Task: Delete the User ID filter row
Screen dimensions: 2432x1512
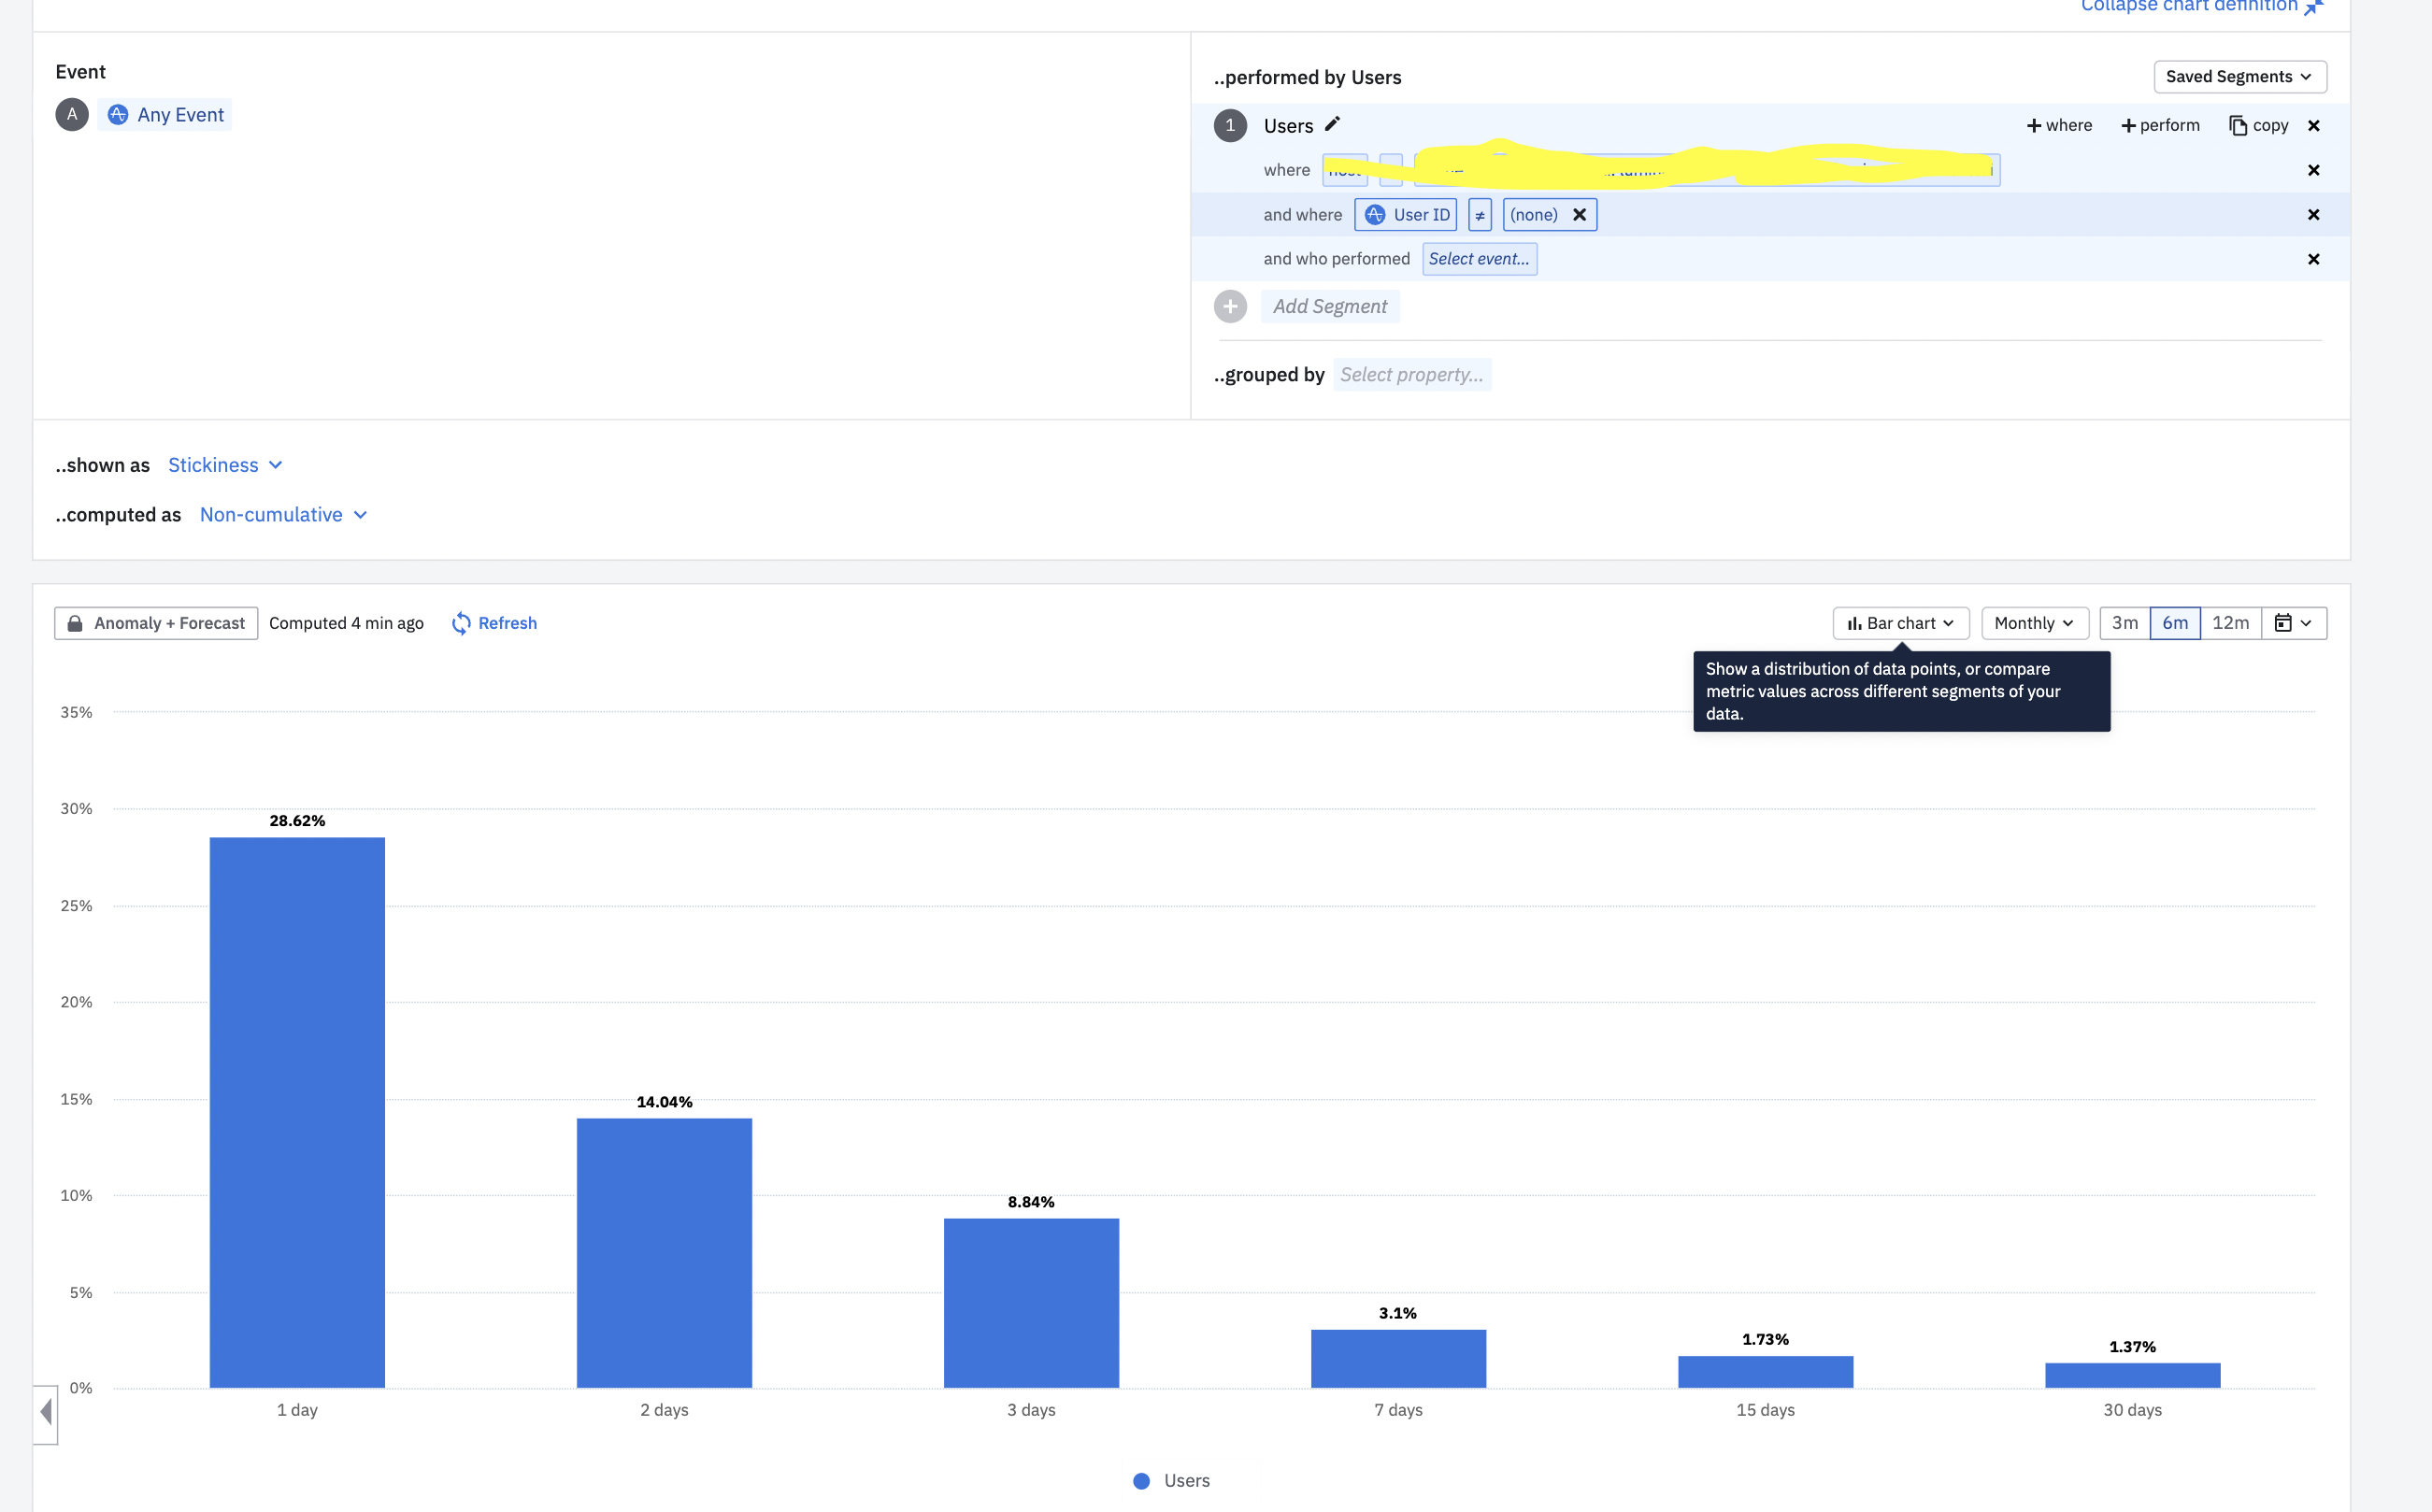Action: pos(2313,215)
